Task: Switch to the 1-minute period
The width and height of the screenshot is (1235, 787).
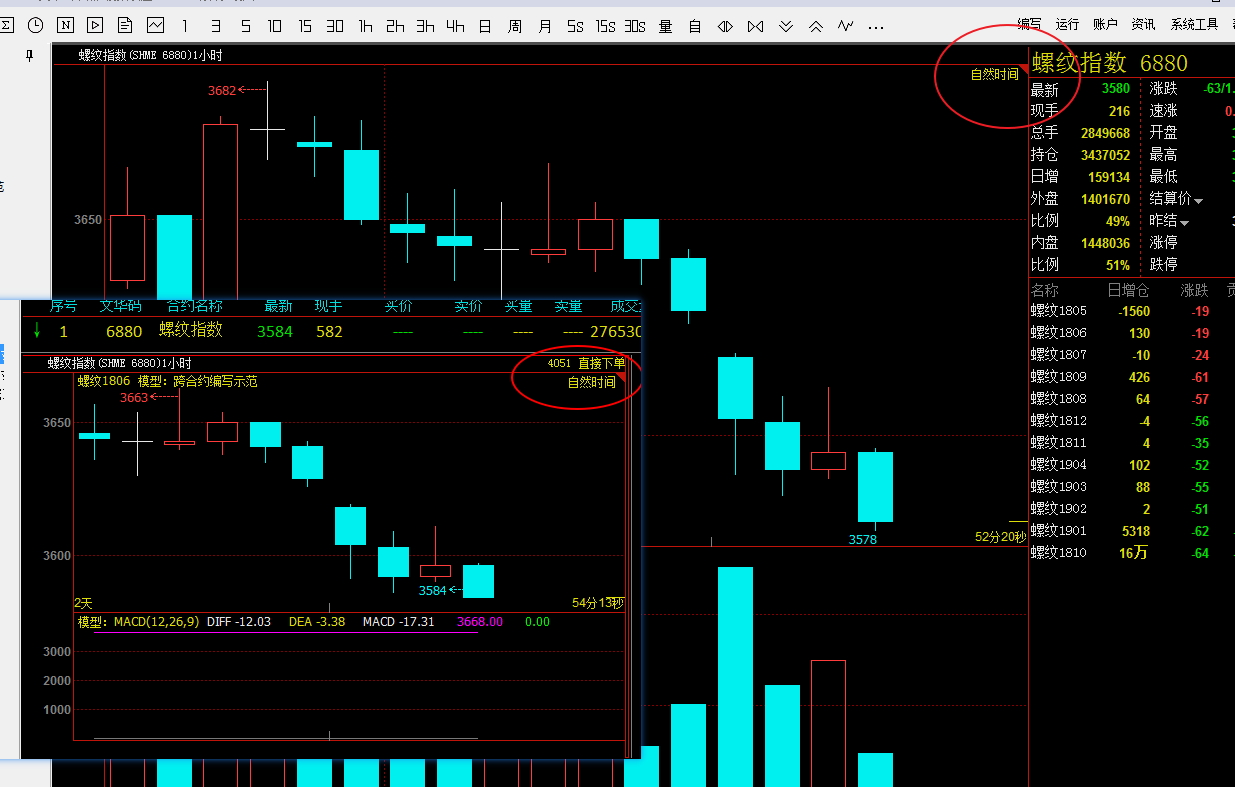Action: (185, 25)
